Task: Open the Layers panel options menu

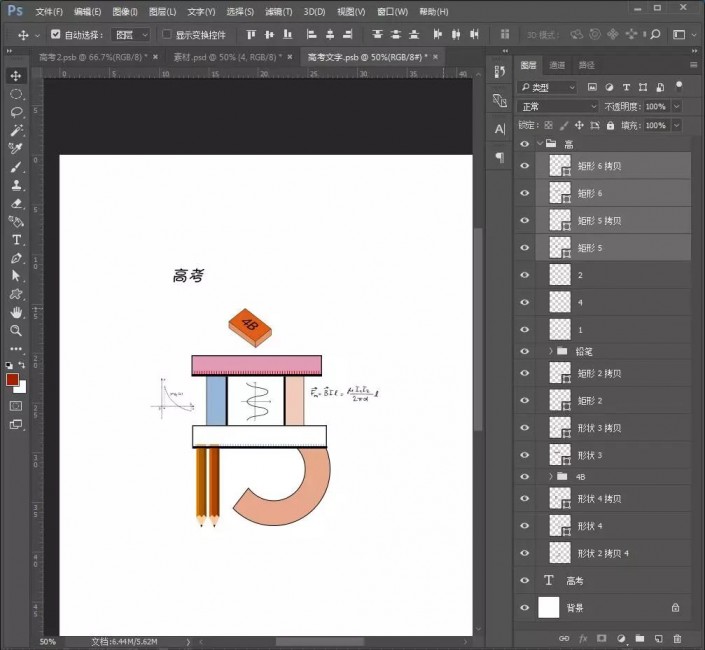Action: [x=693, y=65]
